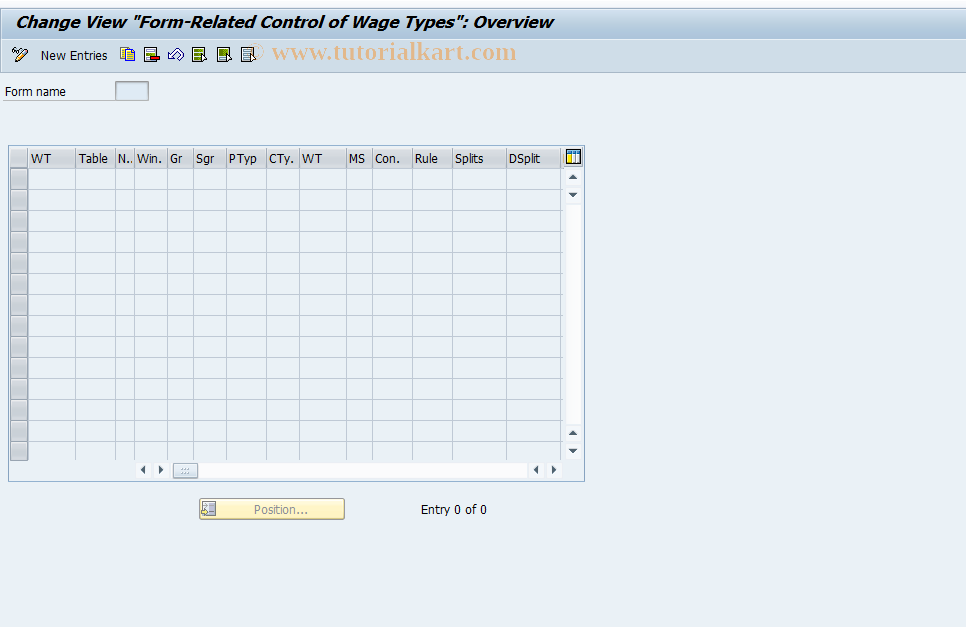The image size is (966, 627).
Task: Click Entry 0 of 0 text
Action: point(453,509)
